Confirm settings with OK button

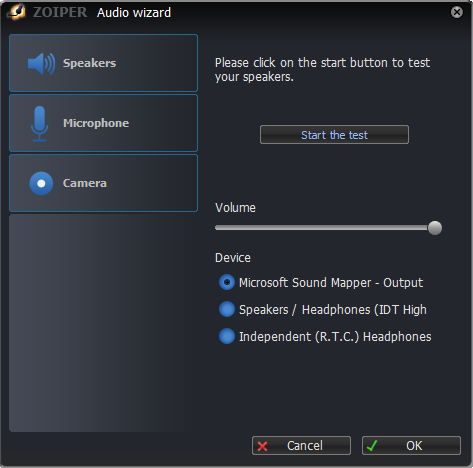pyautogui.click(x=411, y=446)
